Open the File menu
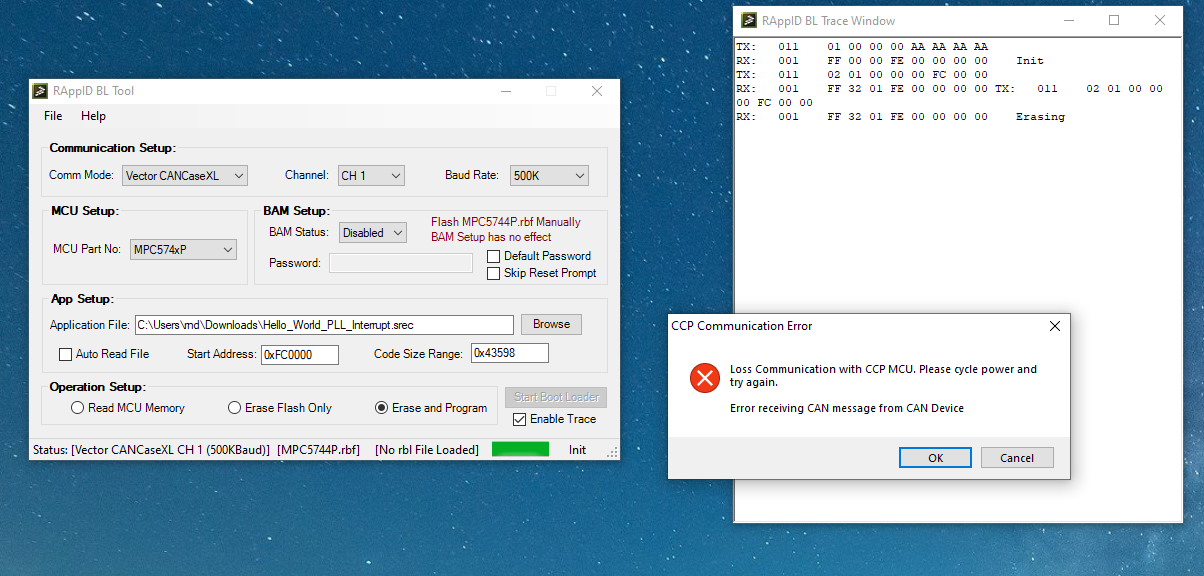1204x576 pixels. 52,116
